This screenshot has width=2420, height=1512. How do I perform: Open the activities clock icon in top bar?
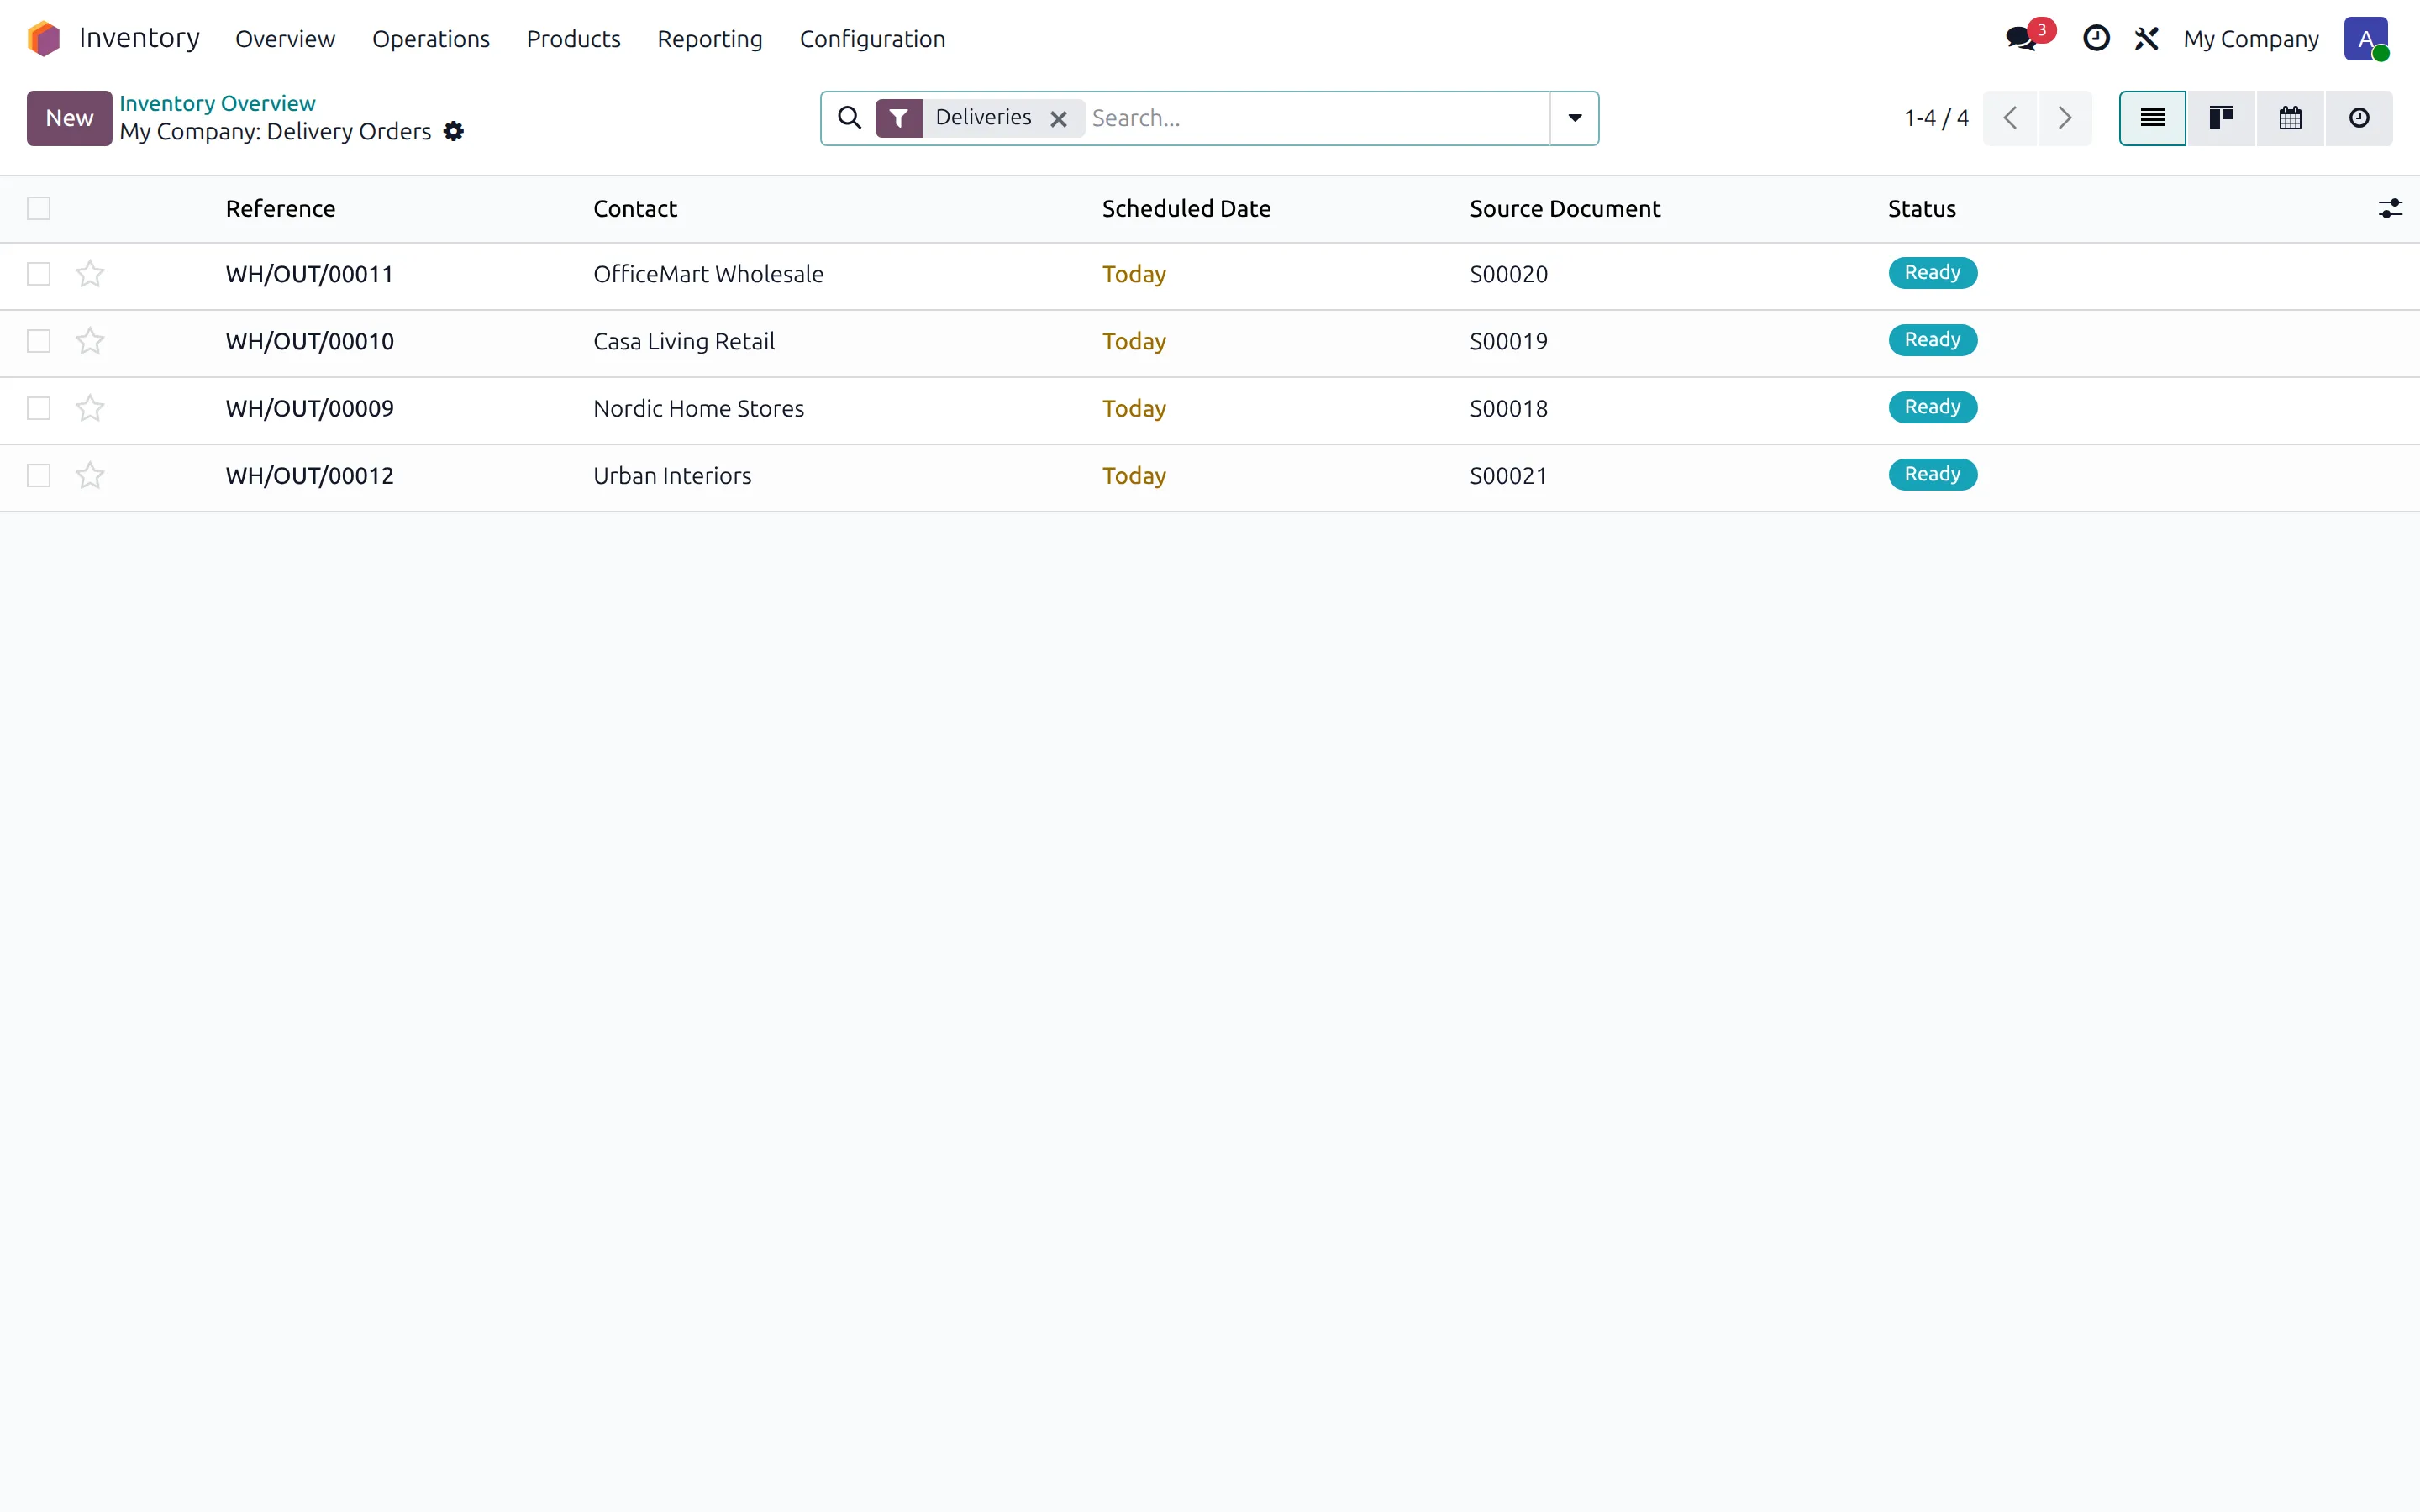point(2096,39)
